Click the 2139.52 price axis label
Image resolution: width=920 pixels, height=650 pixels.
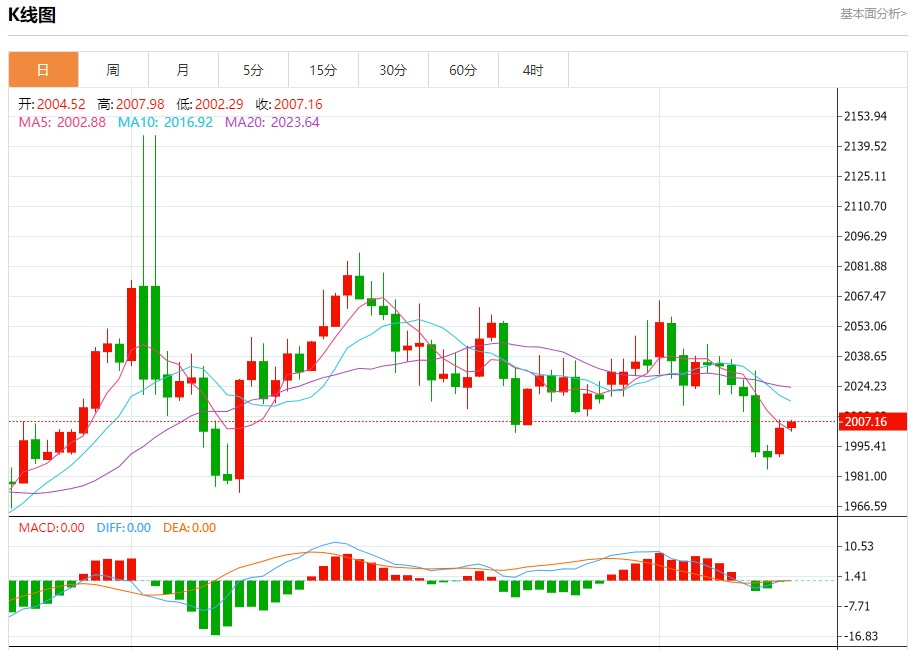pyautogui.click(x=865, y=146)
